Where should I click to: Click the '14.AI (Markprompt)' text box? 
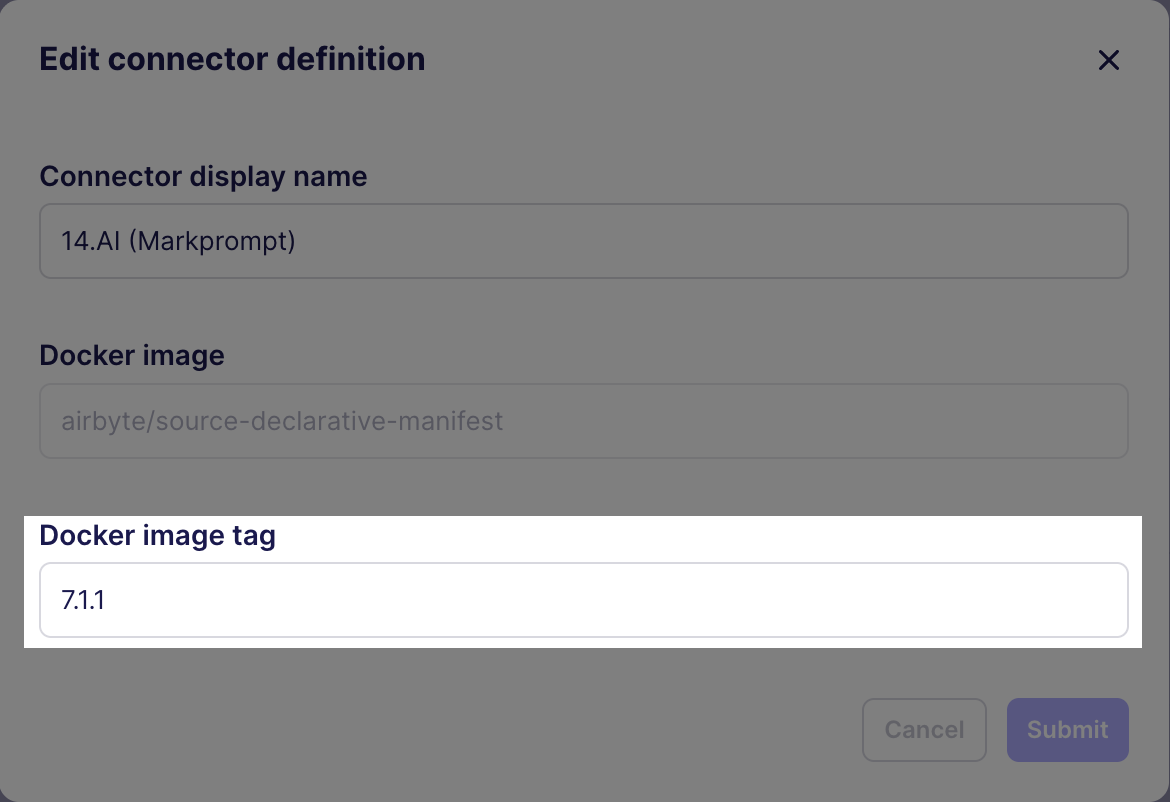(x=584, y=241)
